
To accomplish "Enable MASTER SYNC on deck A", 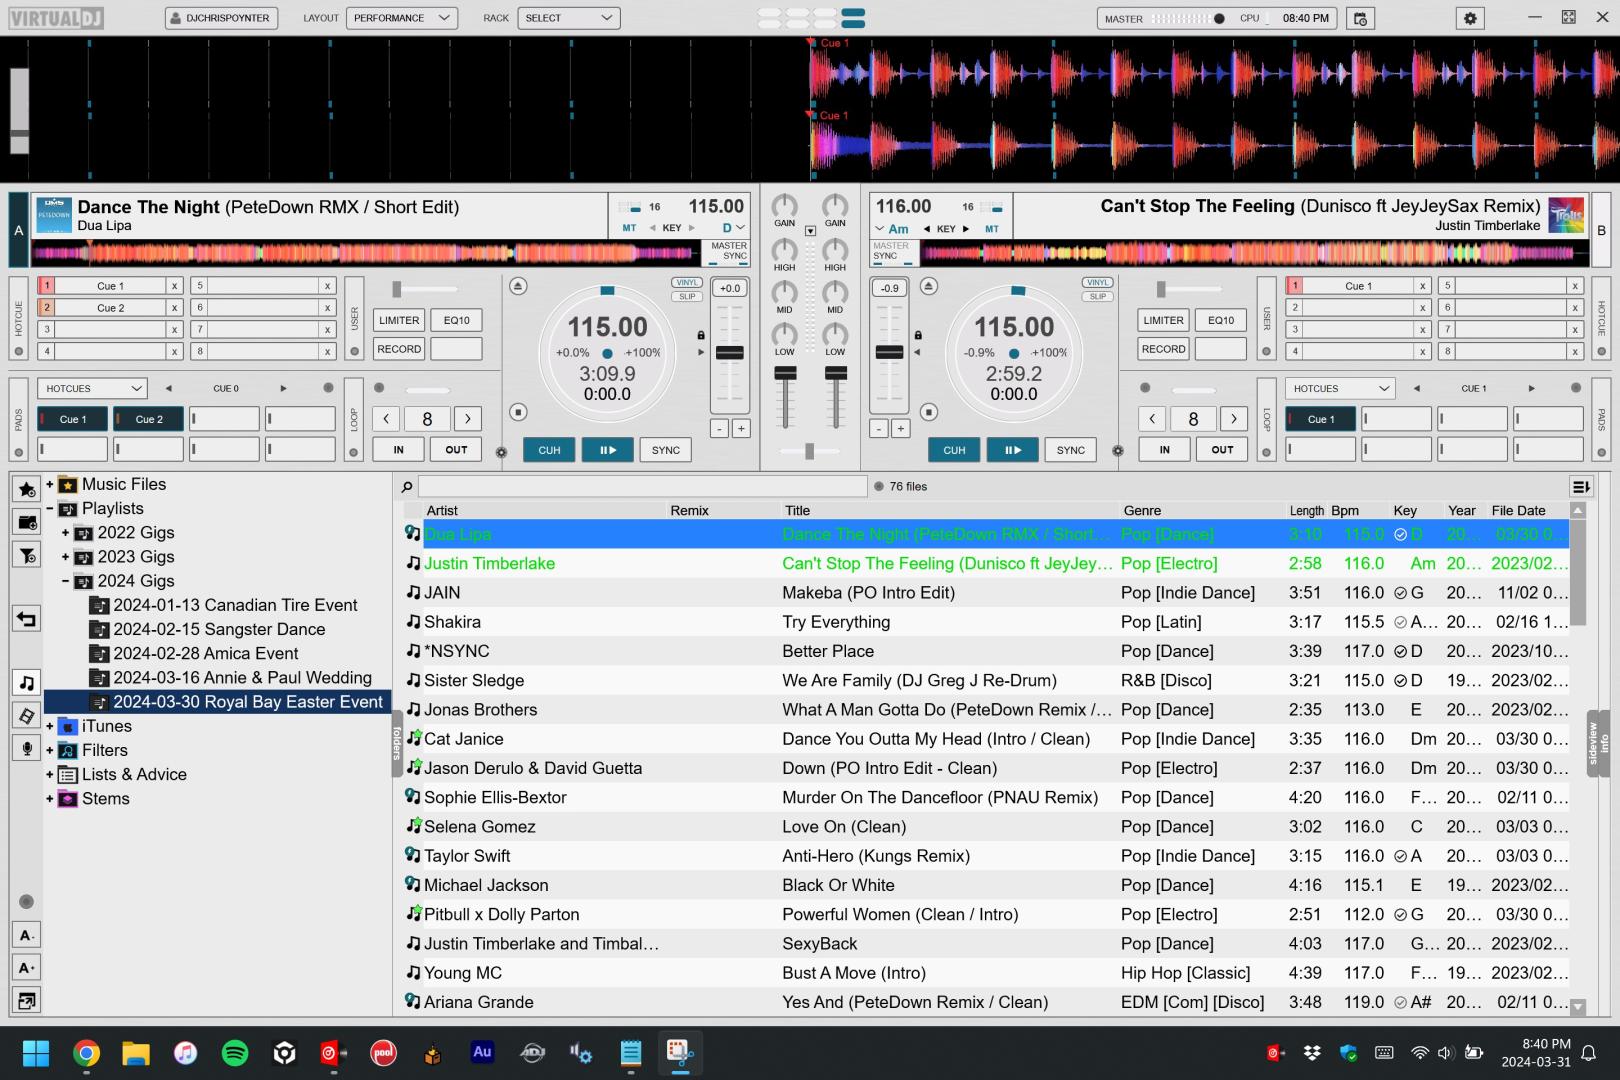I will (x=729, y=251).
